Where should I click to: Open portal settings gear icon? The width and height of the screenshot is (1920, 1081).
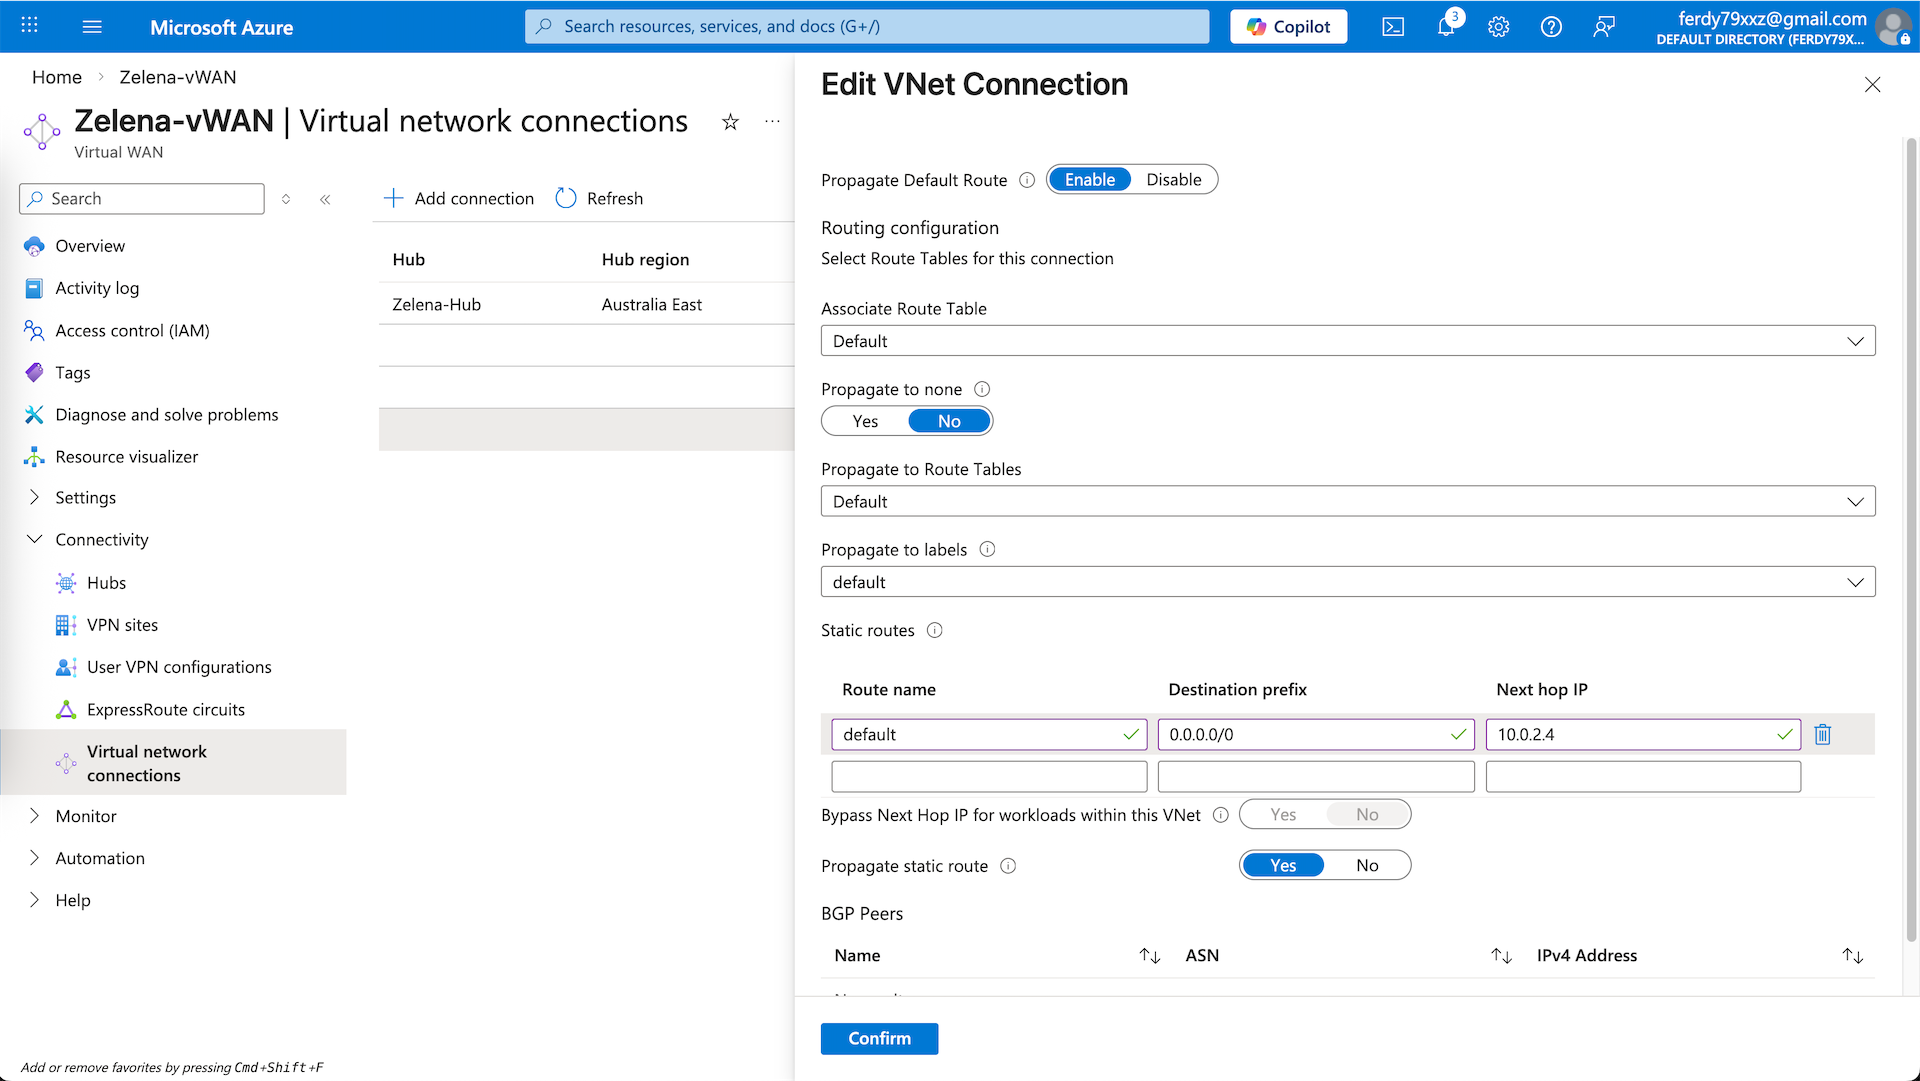1498,27
